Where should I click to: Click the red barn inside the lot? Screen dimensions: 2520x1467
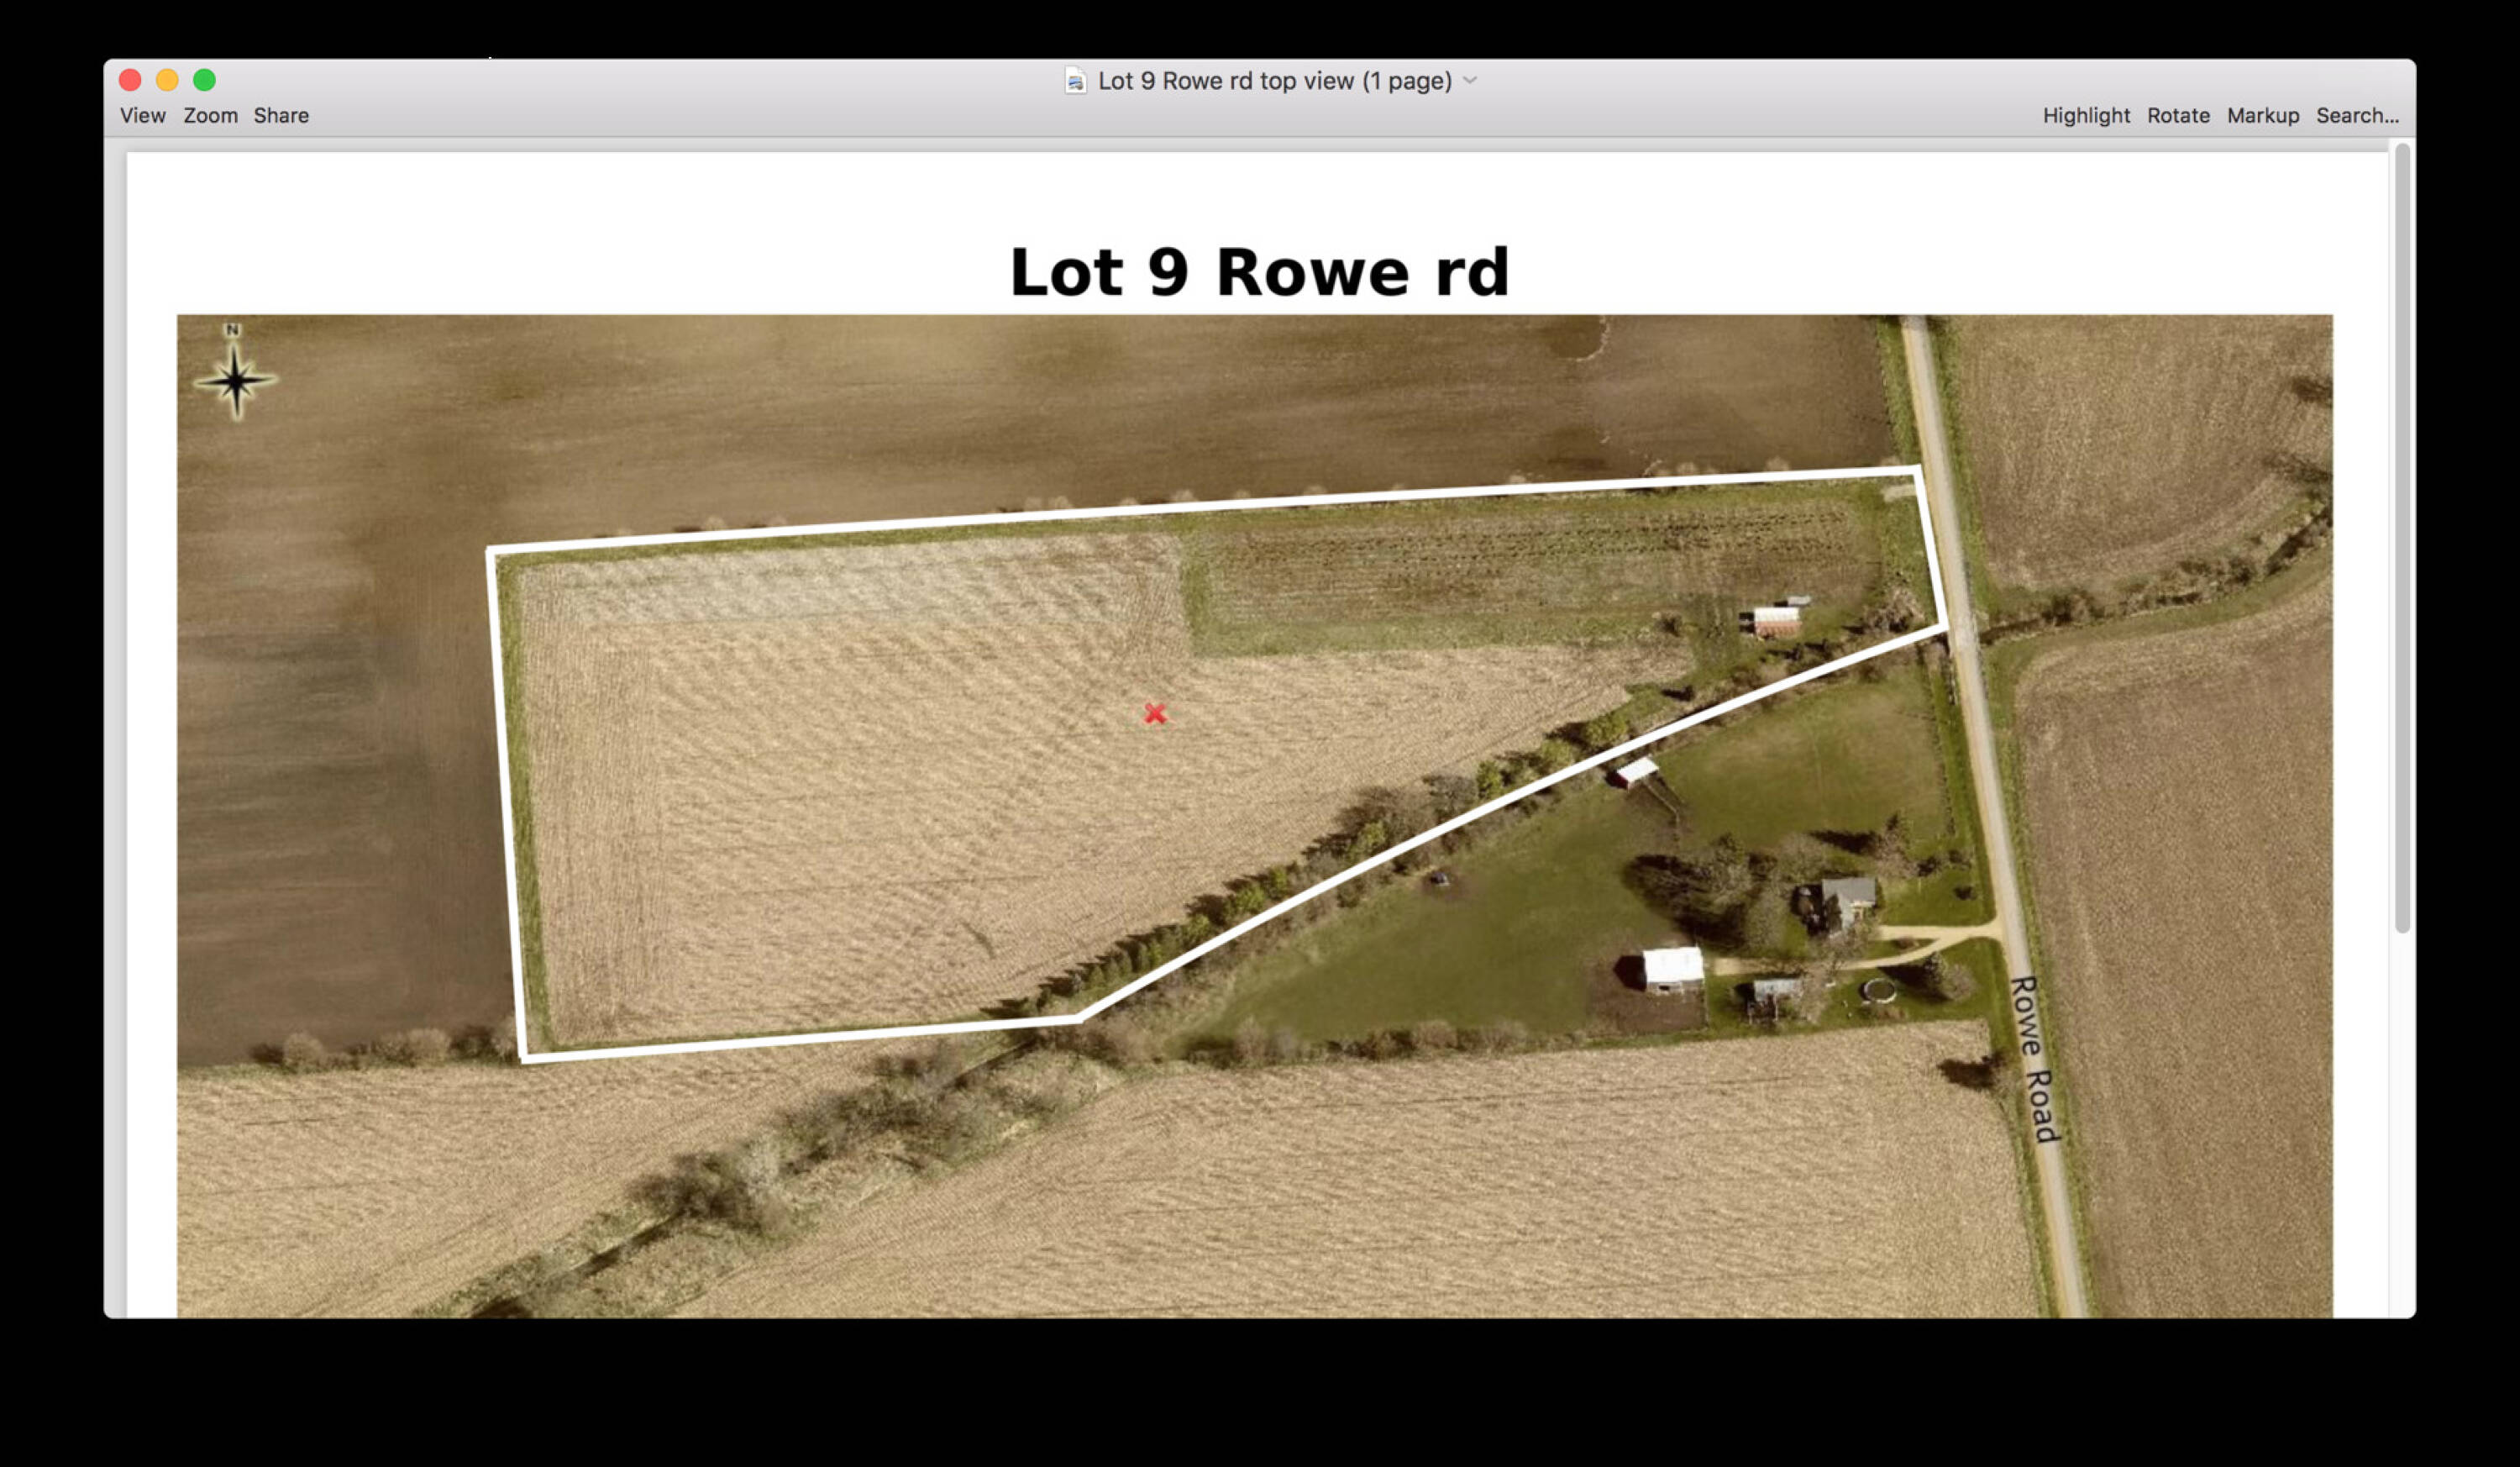(x=1777, y=622)
